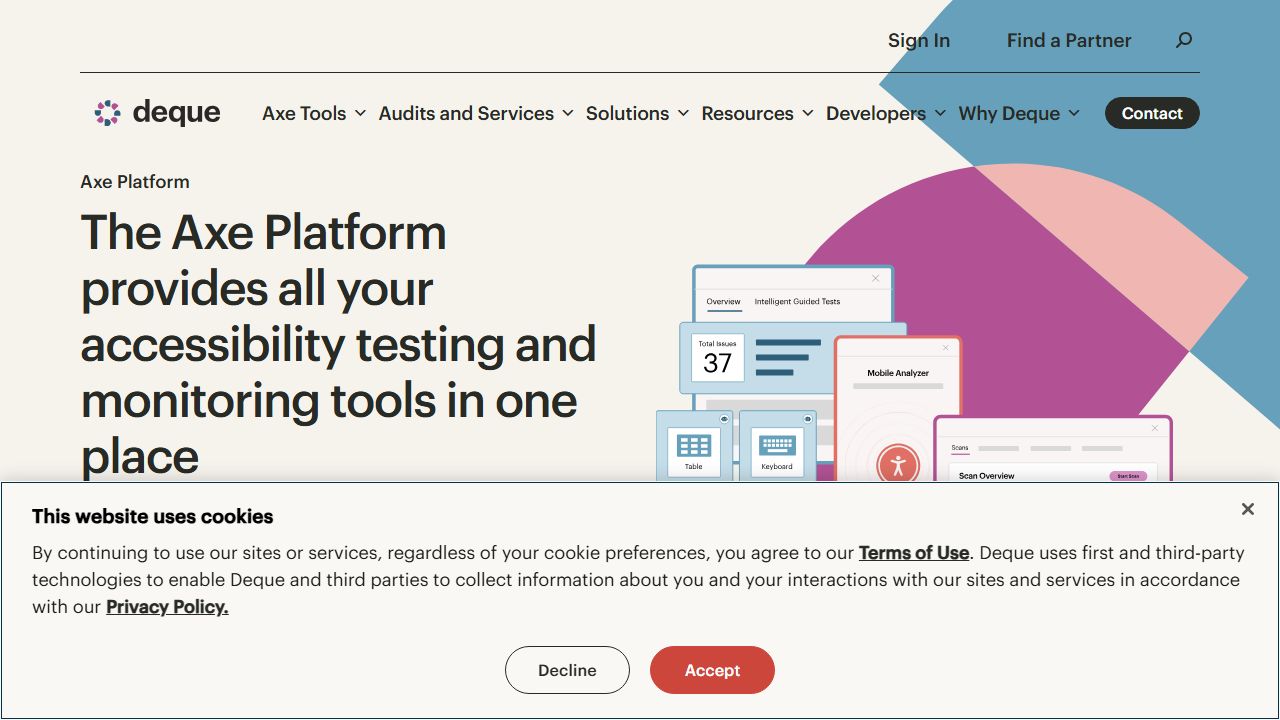The image size is (1280, 720).
Task: Dismiss the cookie banner with the X
Action: pos(1247,509)
